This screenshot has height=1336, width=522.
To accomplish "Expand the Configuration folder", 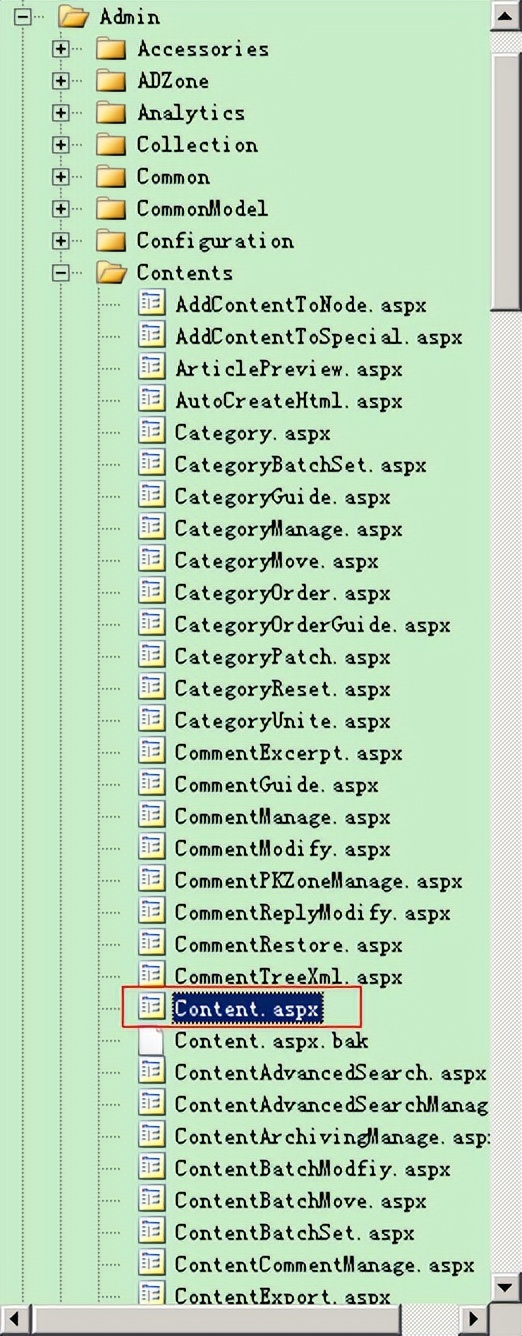I will tap(61, 240).
